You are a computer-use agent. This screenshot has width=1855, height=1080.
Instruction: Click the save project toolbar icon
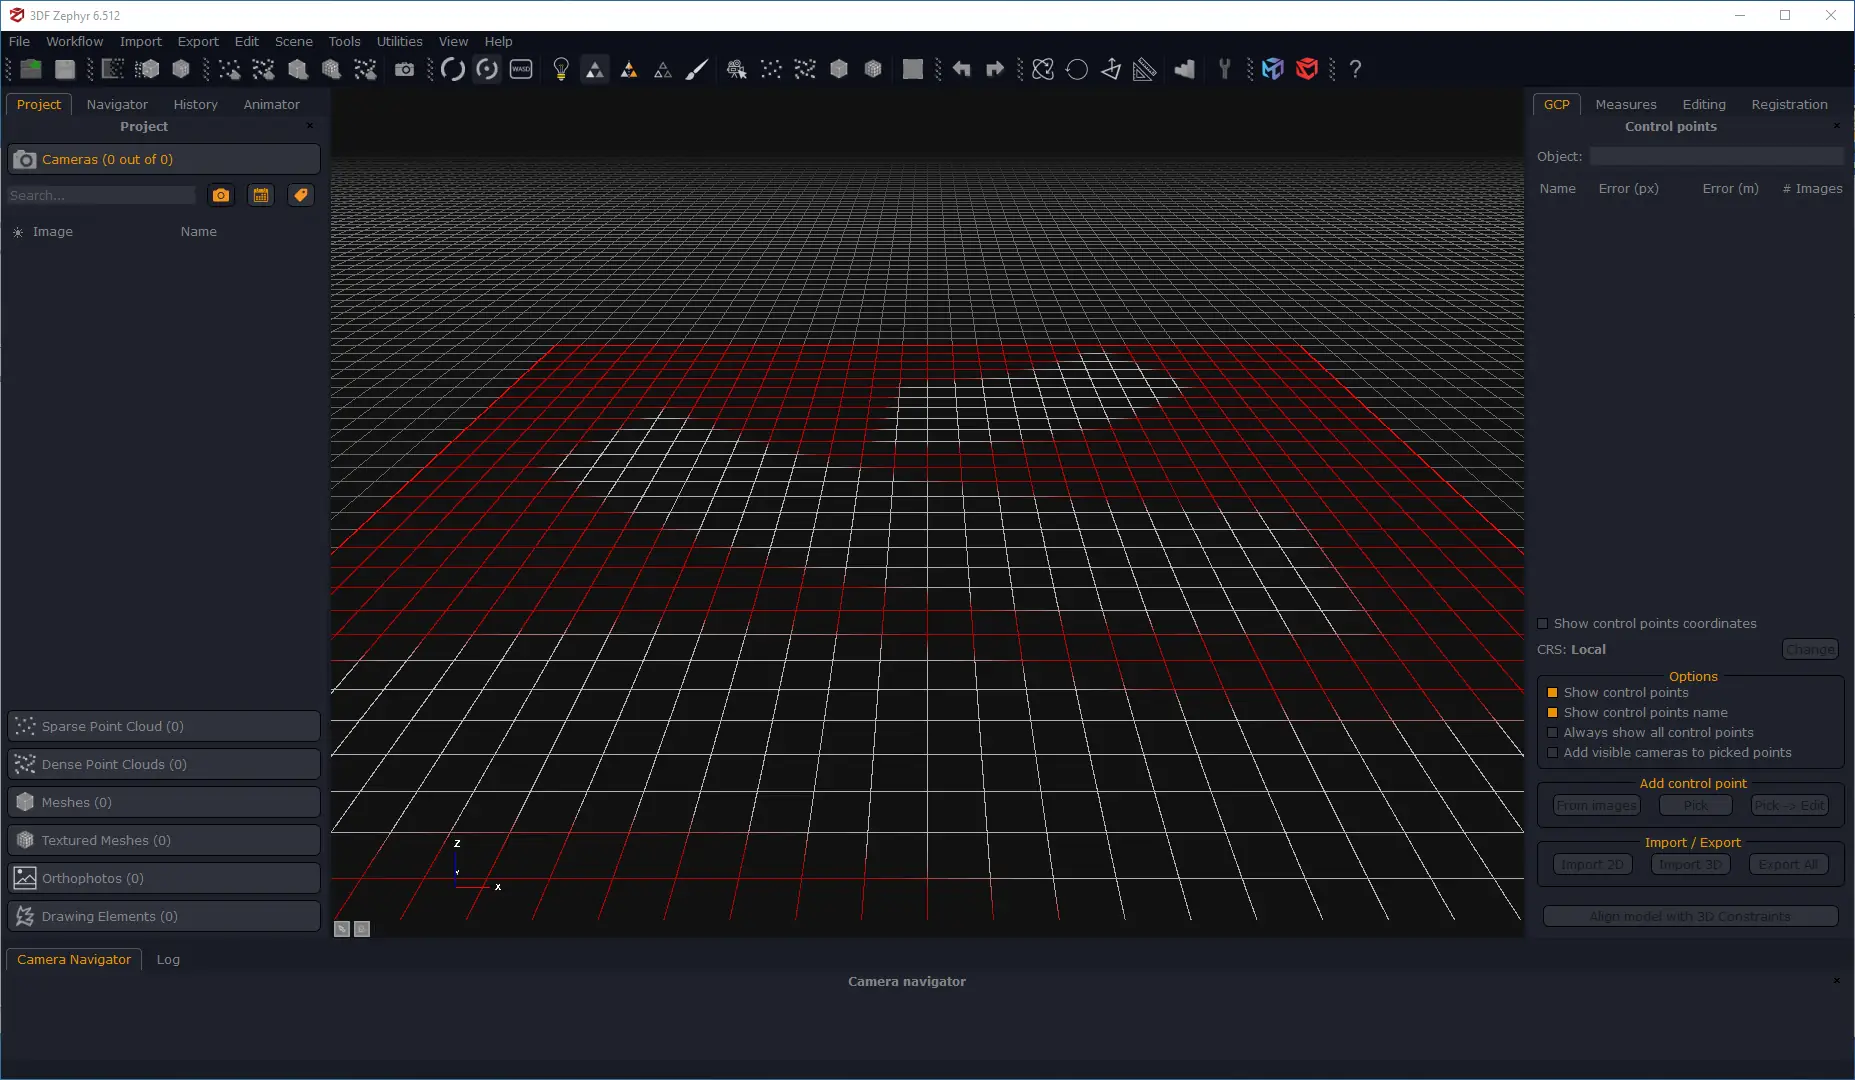[x=65, y=69]
